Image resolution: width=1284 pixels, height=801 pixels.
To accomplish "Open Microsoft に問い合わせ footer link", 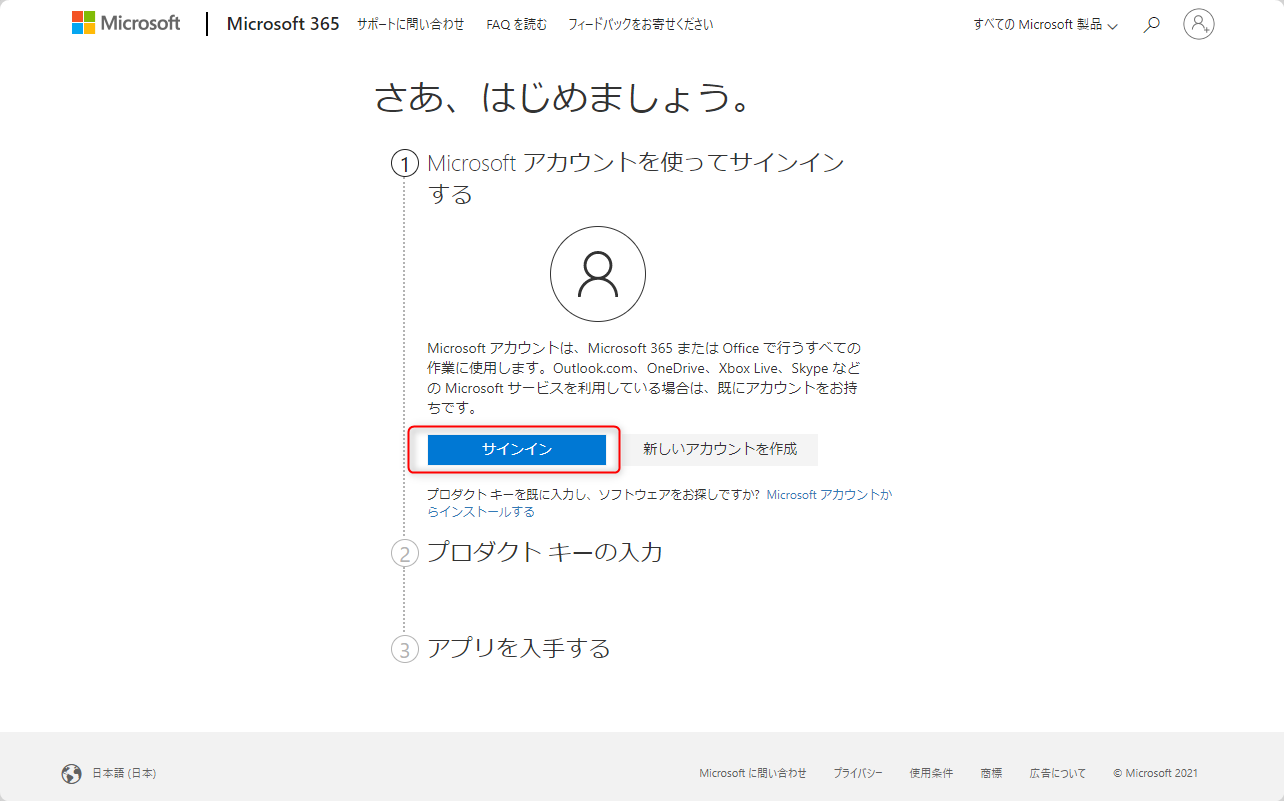I will click(753, 773).
